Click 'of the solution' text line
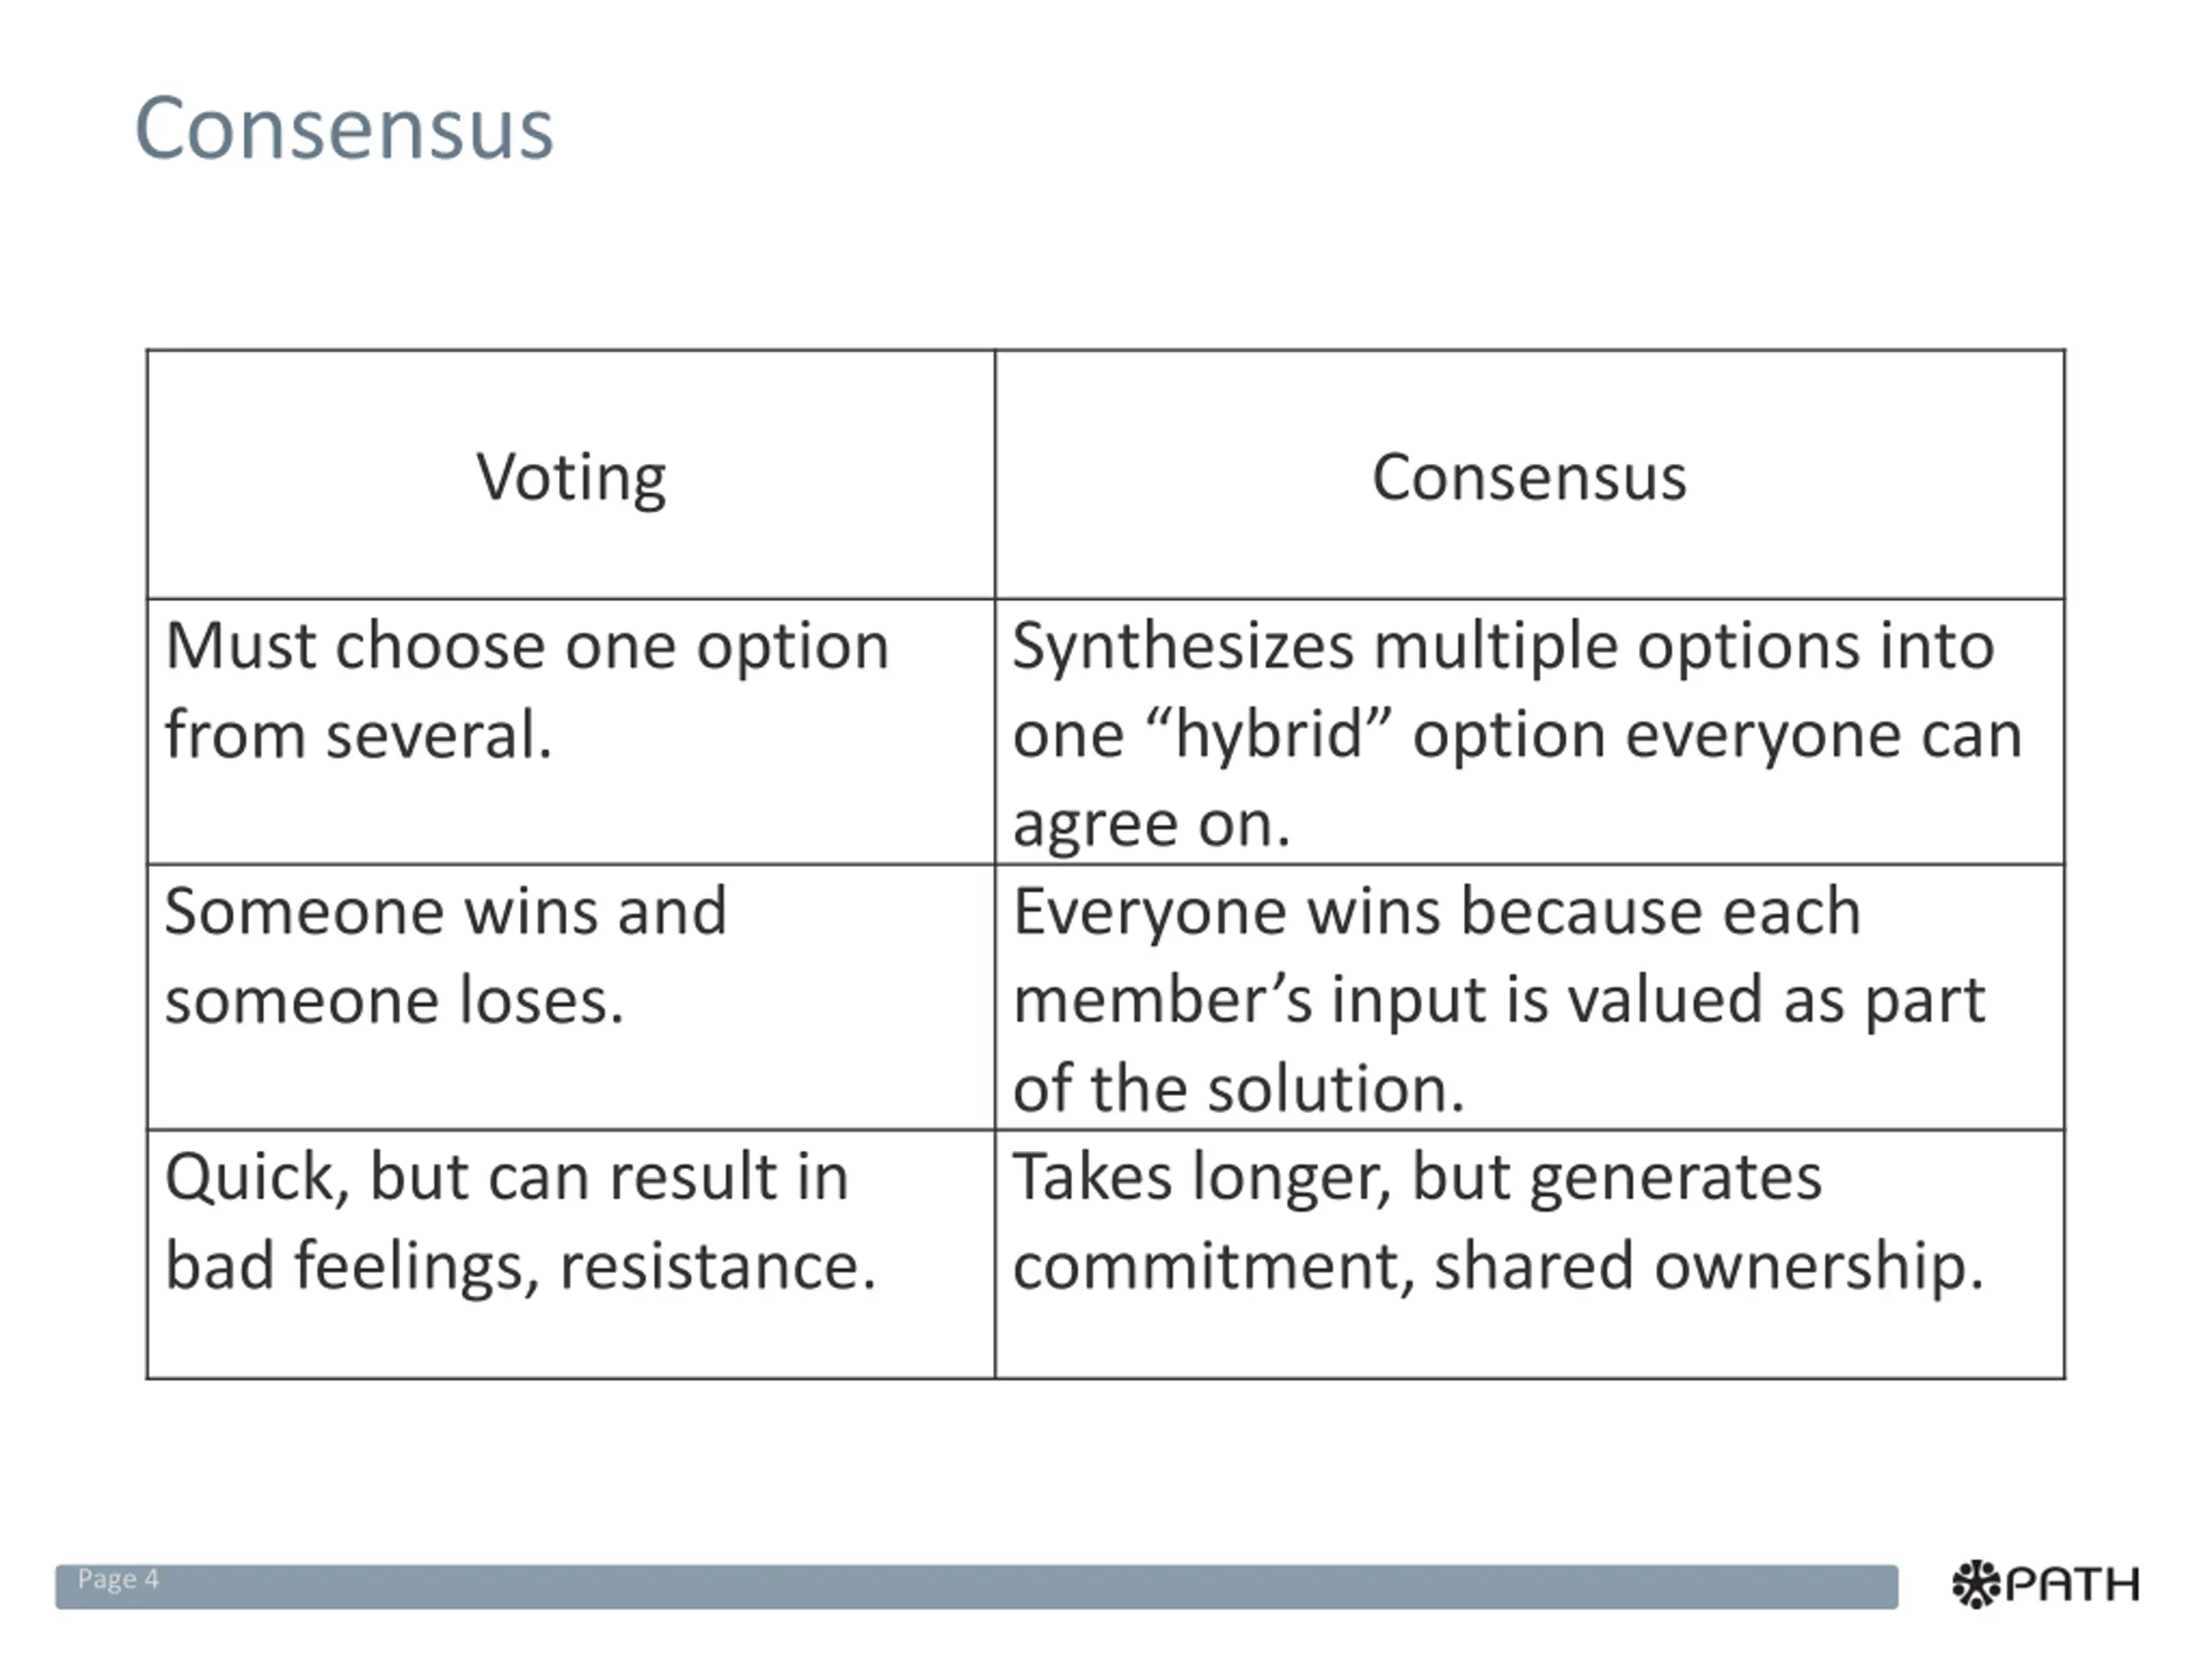2212x1659 pixels. (x=1238, y=1088)
